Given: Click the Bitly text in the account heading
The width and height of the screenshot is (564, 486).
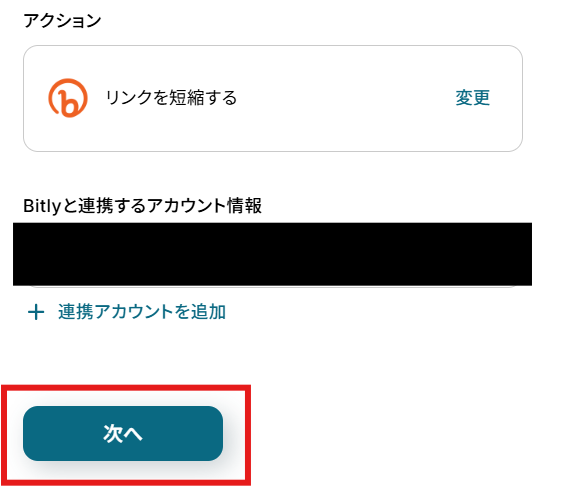Looking at the screenshot, I should pos(42,206).
